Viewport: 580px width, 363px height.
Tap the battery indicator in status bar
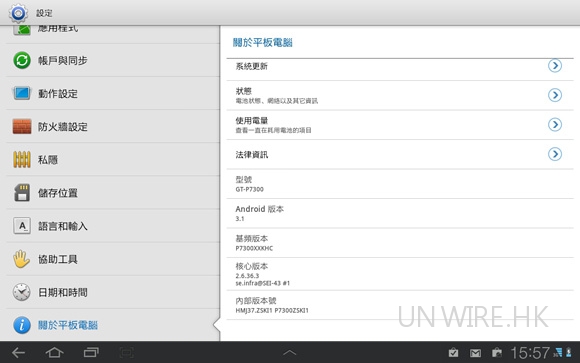click(569, 353)
